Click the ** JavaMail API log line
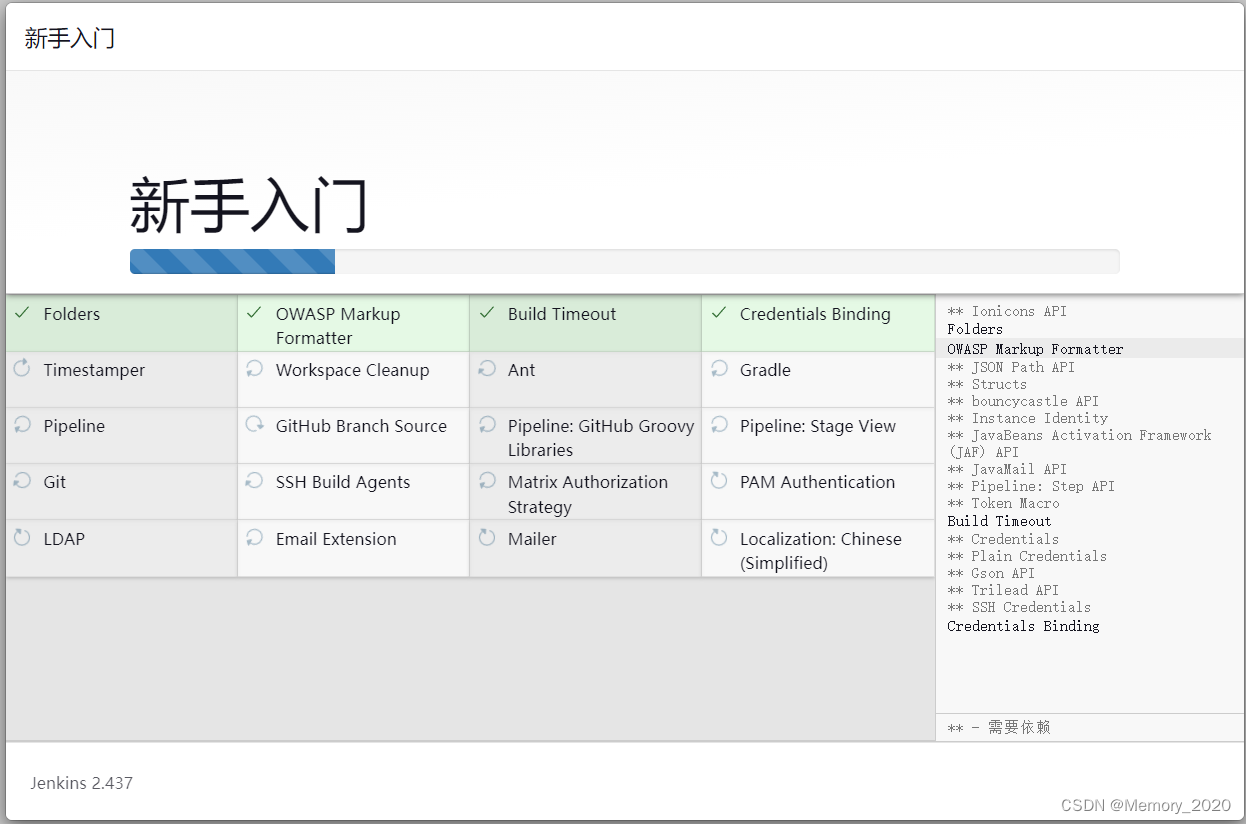This screenshot has width=1246, height=824. click(1007, 469)
